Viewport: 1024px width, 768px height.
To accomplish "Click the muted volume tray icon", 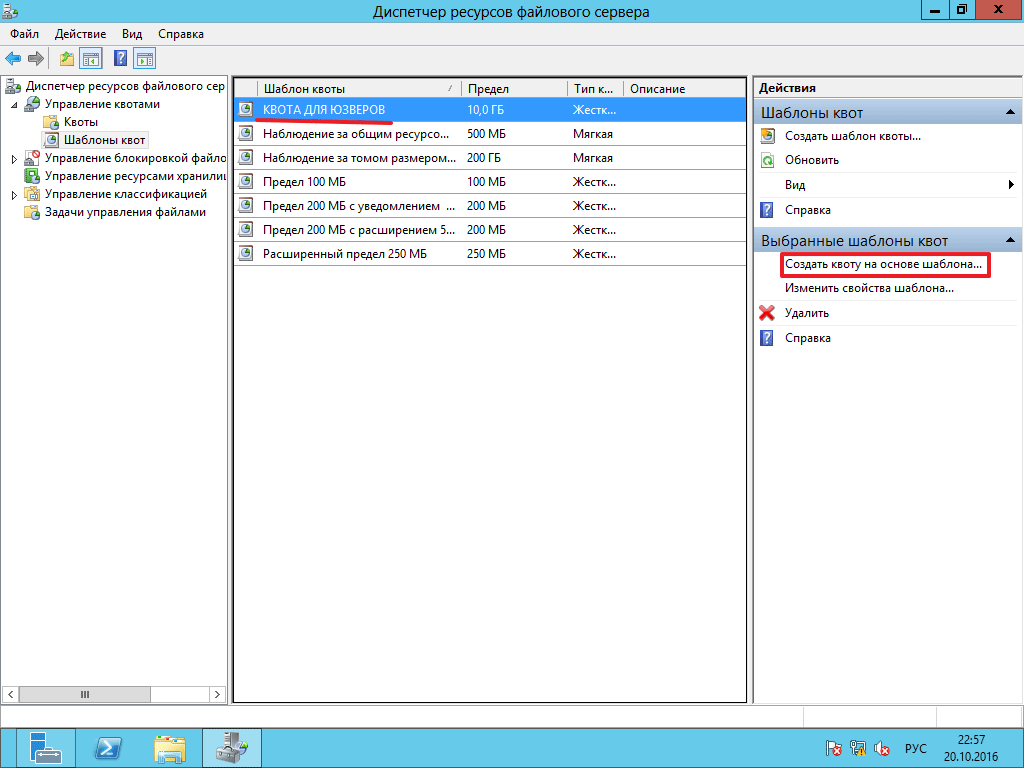I will 882,748.
